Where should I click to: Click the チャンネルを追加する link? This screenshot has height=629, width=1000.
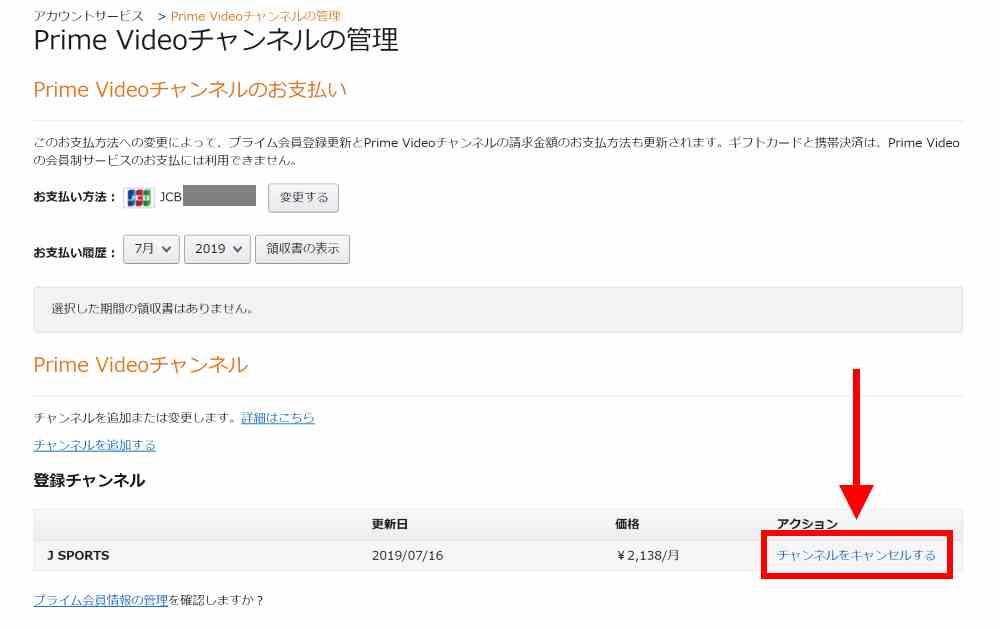coord(92,444)
